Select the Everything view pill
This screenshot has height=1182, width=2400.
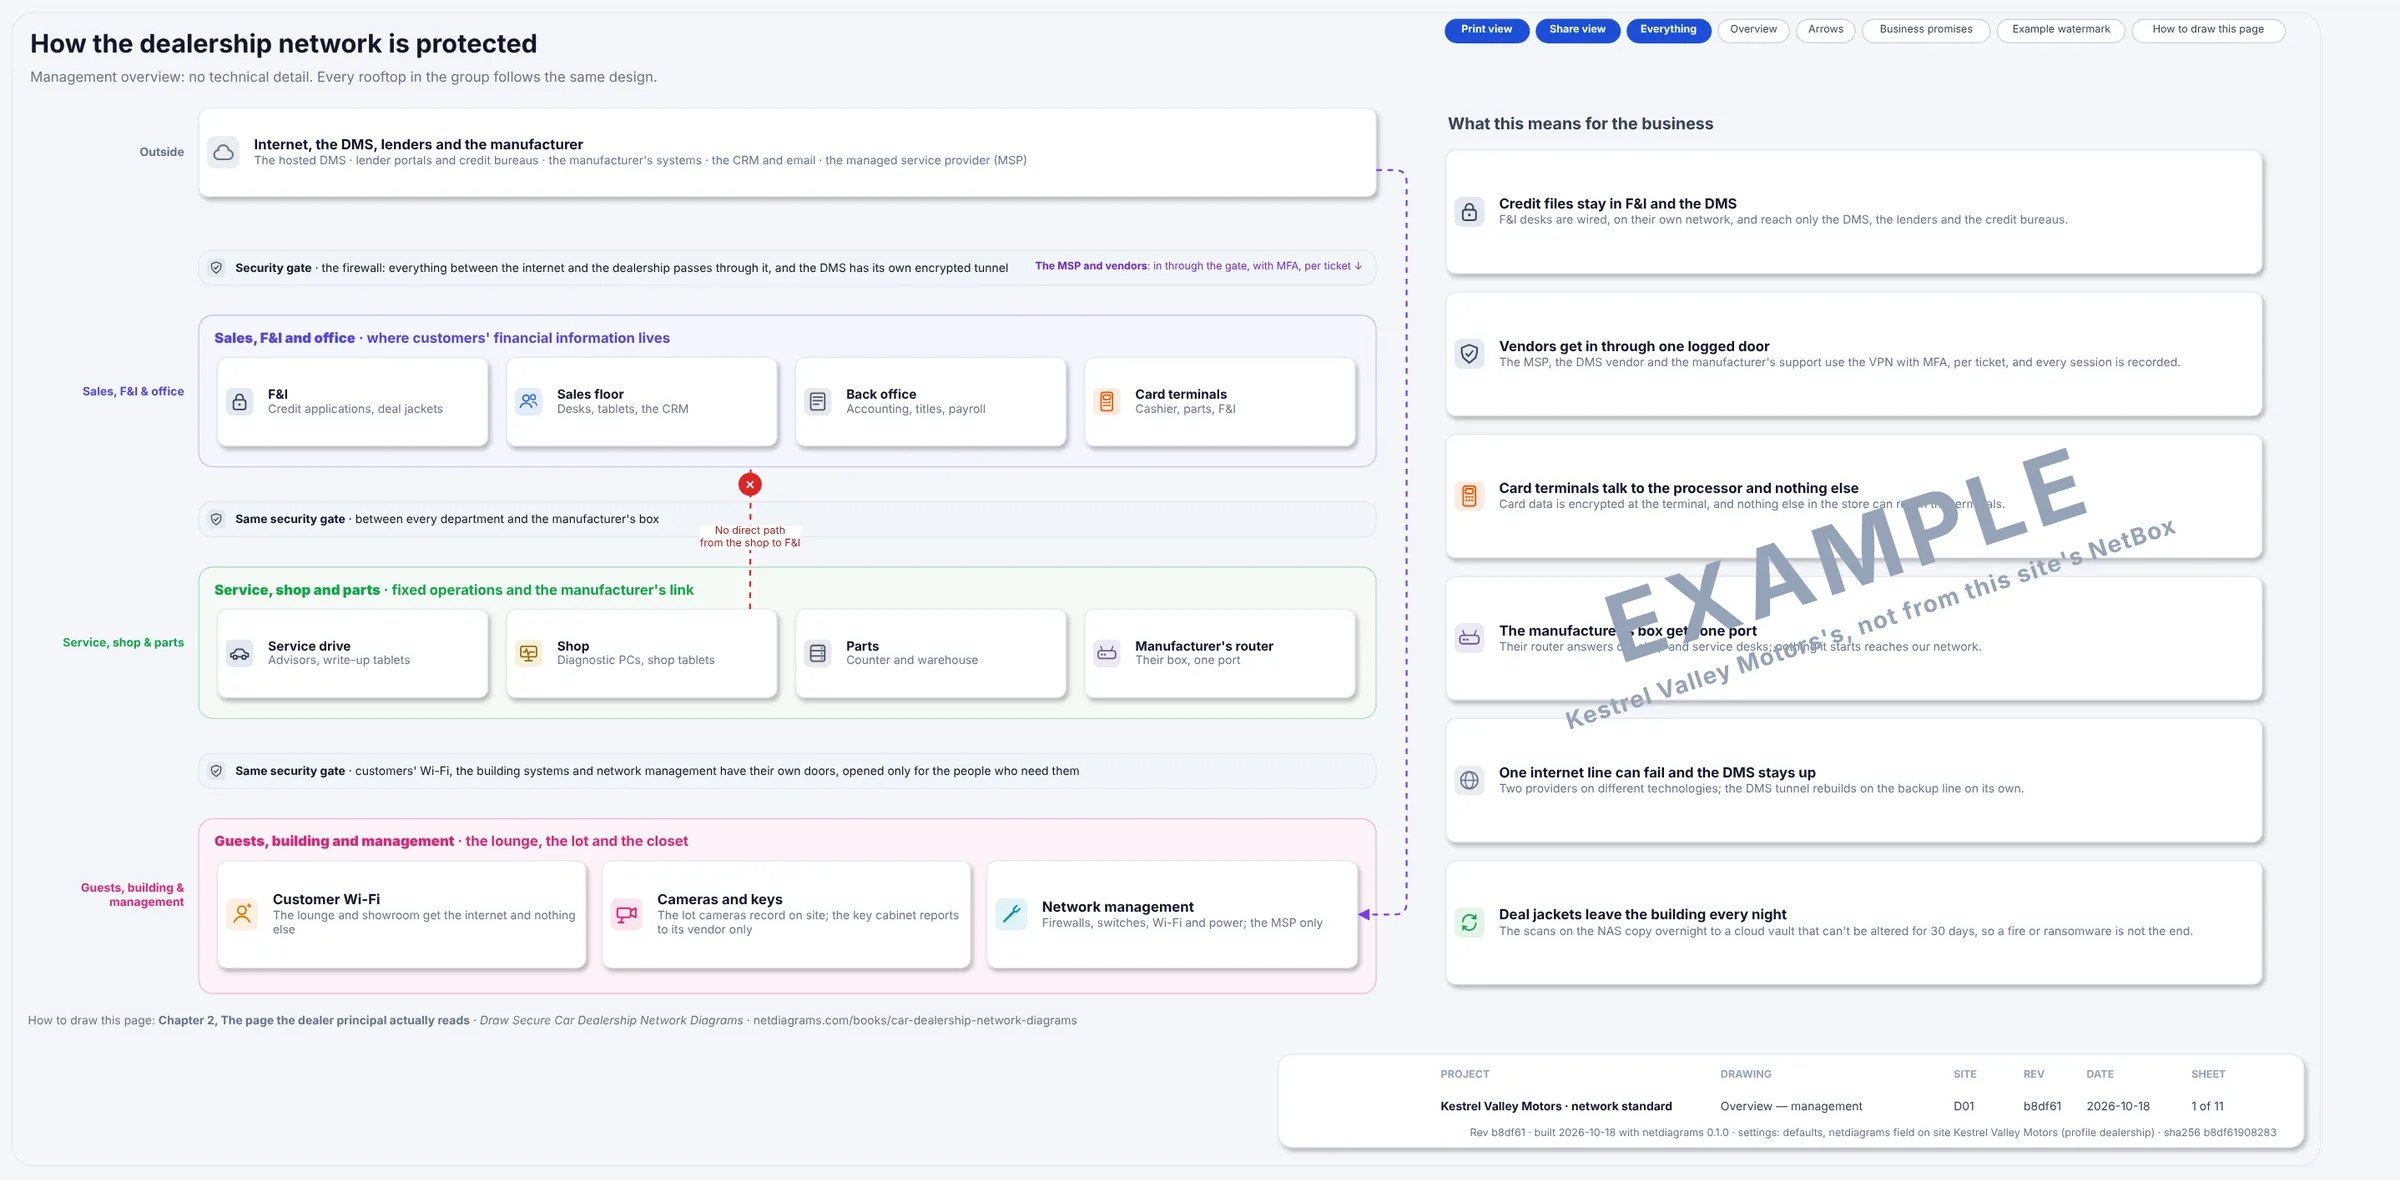click(x=1668, y=30)
